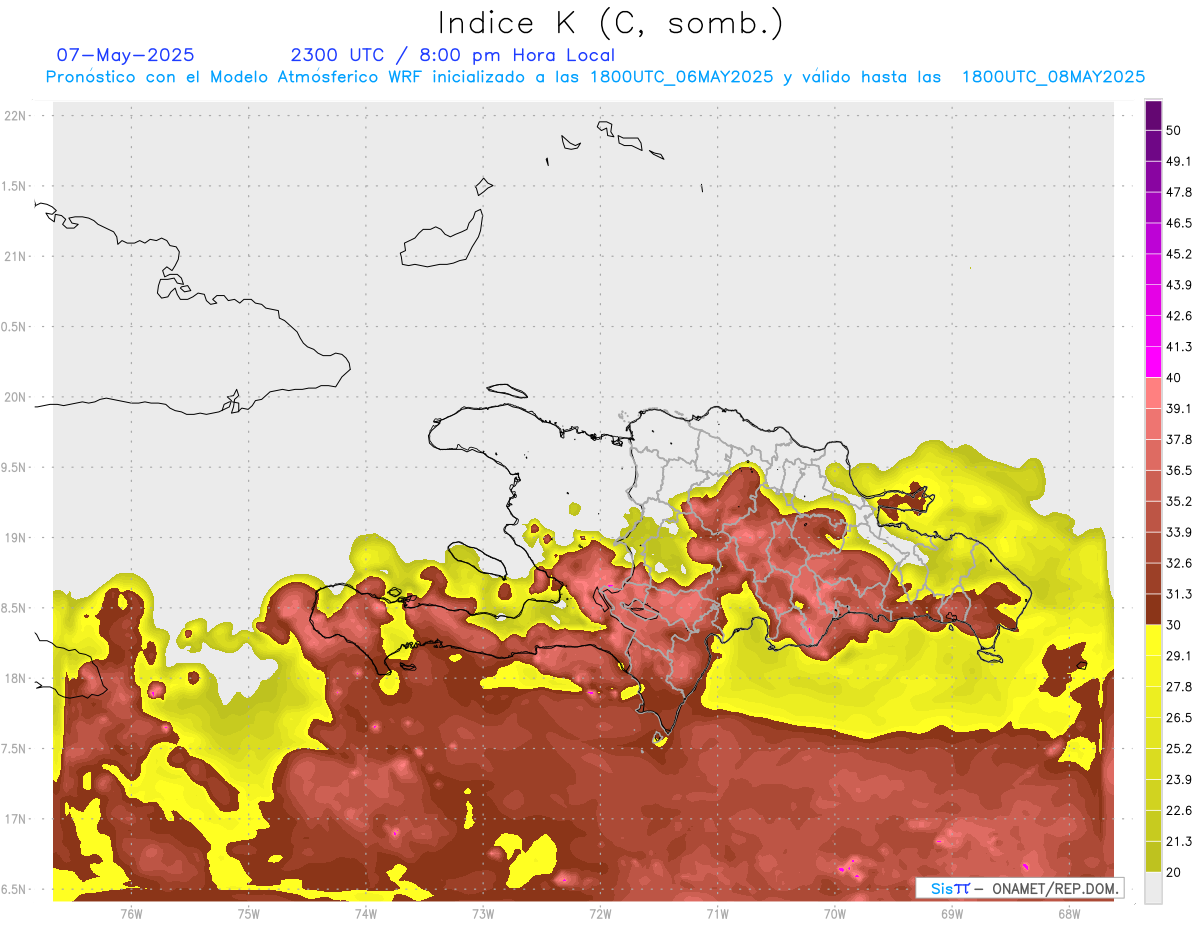This screenshot has width=1200, height=927.
Task: Click the dark purple swatch above colorbar value 50
Action: coord(1153,115)
